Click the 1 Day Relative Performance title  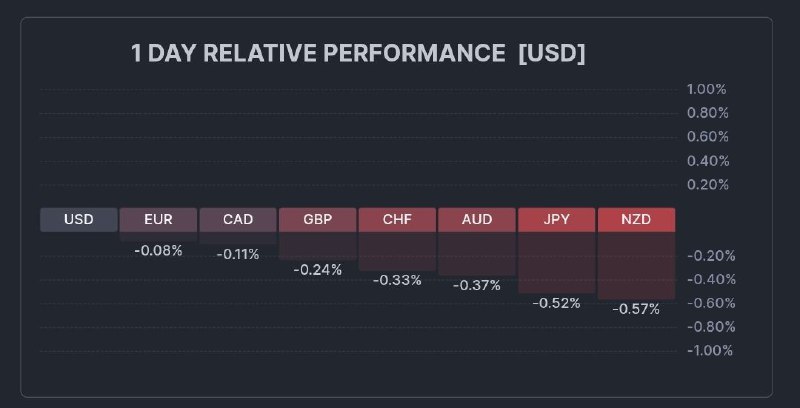click(358, 54)
